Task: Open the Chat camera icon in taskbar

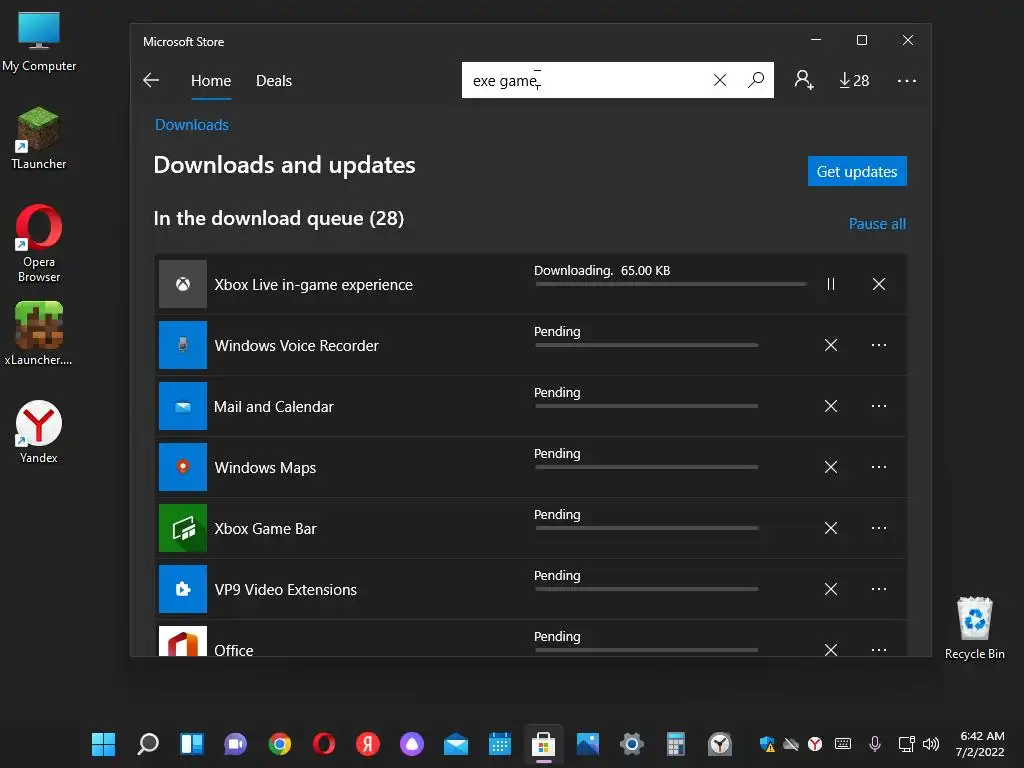Action: [235, 744]
